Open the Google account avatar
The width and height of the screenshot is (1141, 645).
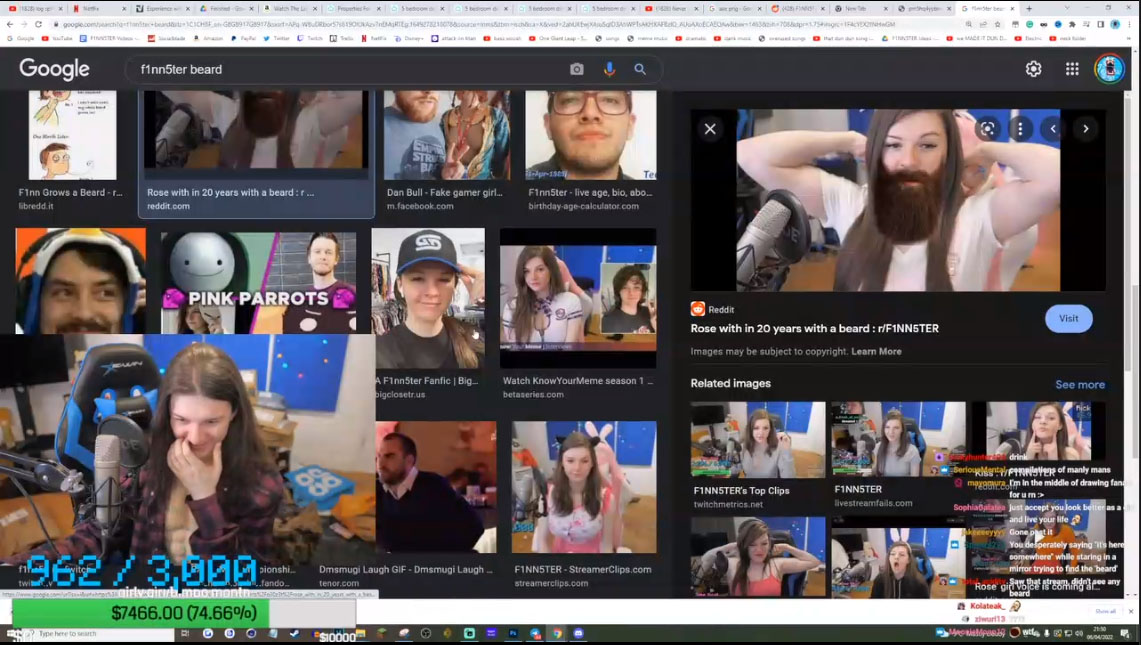1109,69
